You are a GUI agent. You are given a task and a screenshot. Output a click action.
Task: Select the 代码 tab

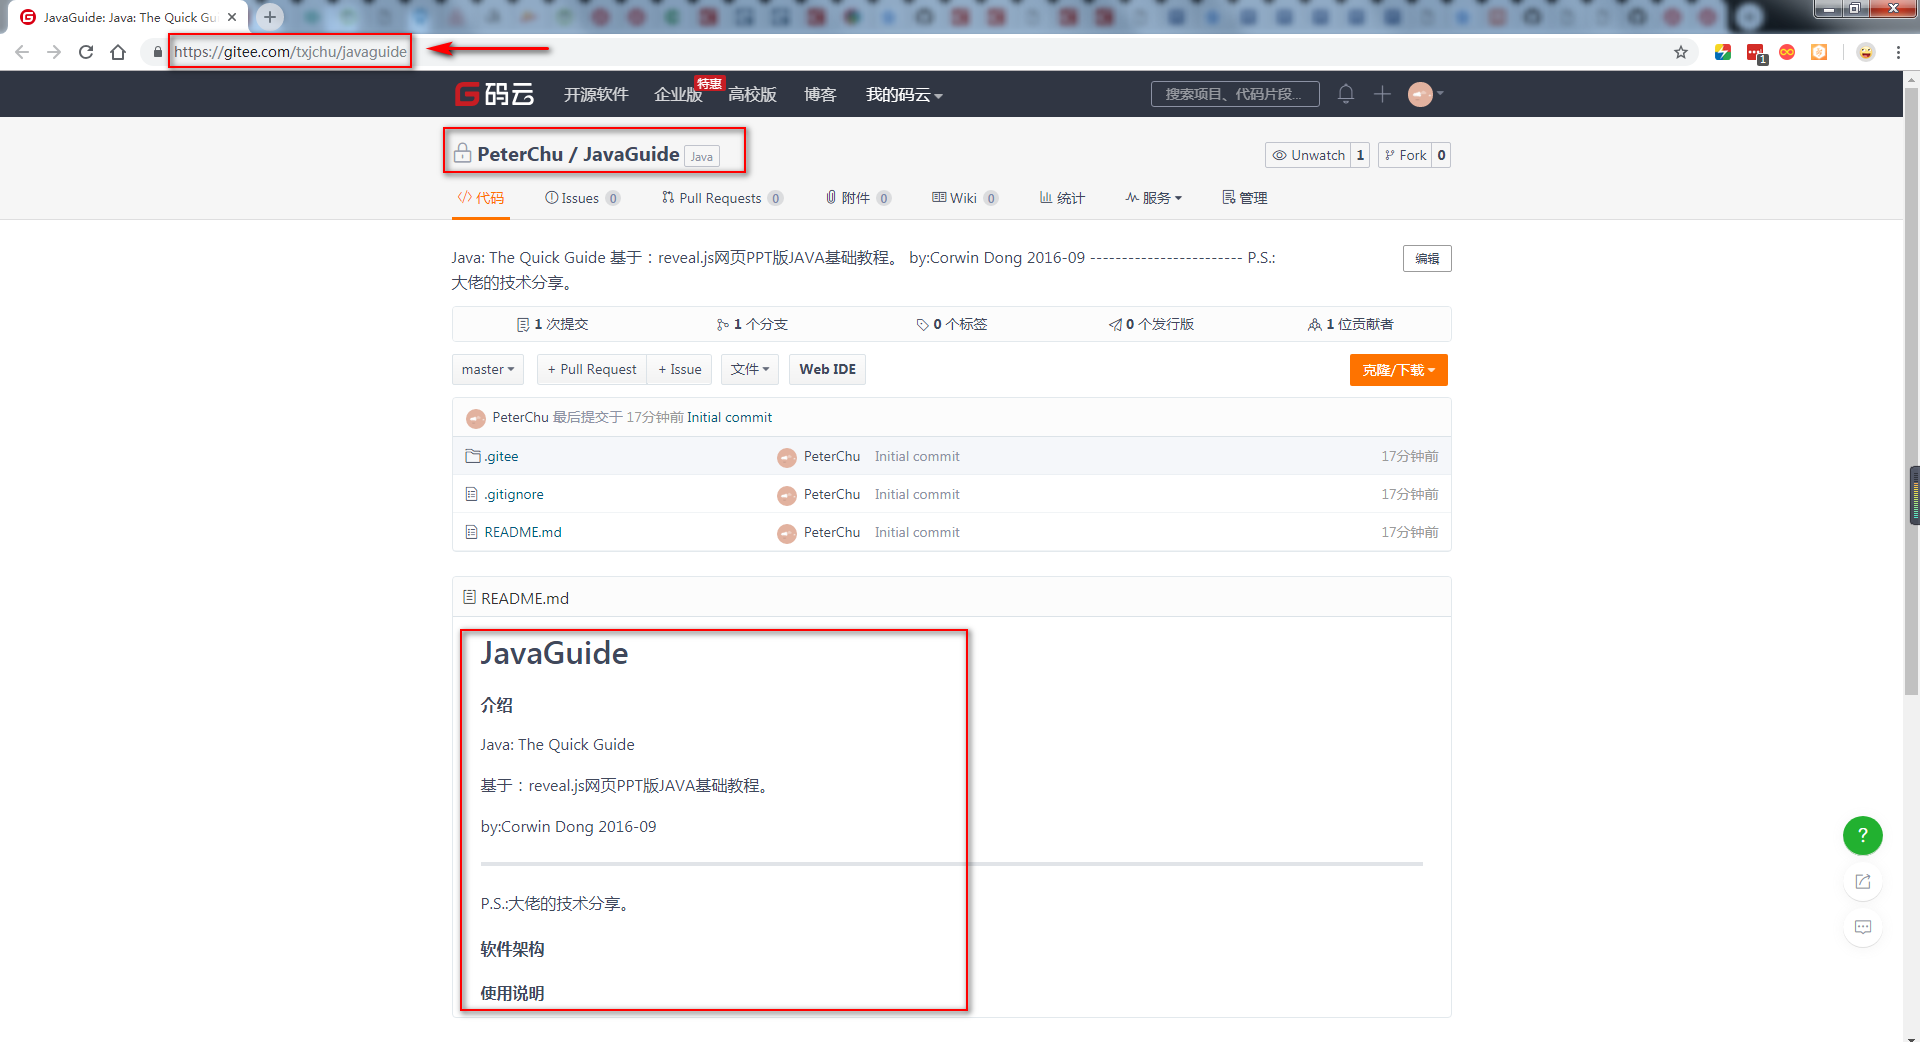point(481,198)
